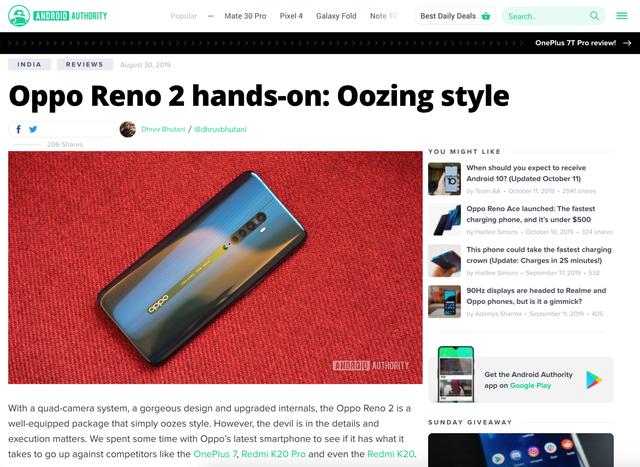
Task: Select Galaxy Fold in the top navigation
Action: [x=336, y=16]
